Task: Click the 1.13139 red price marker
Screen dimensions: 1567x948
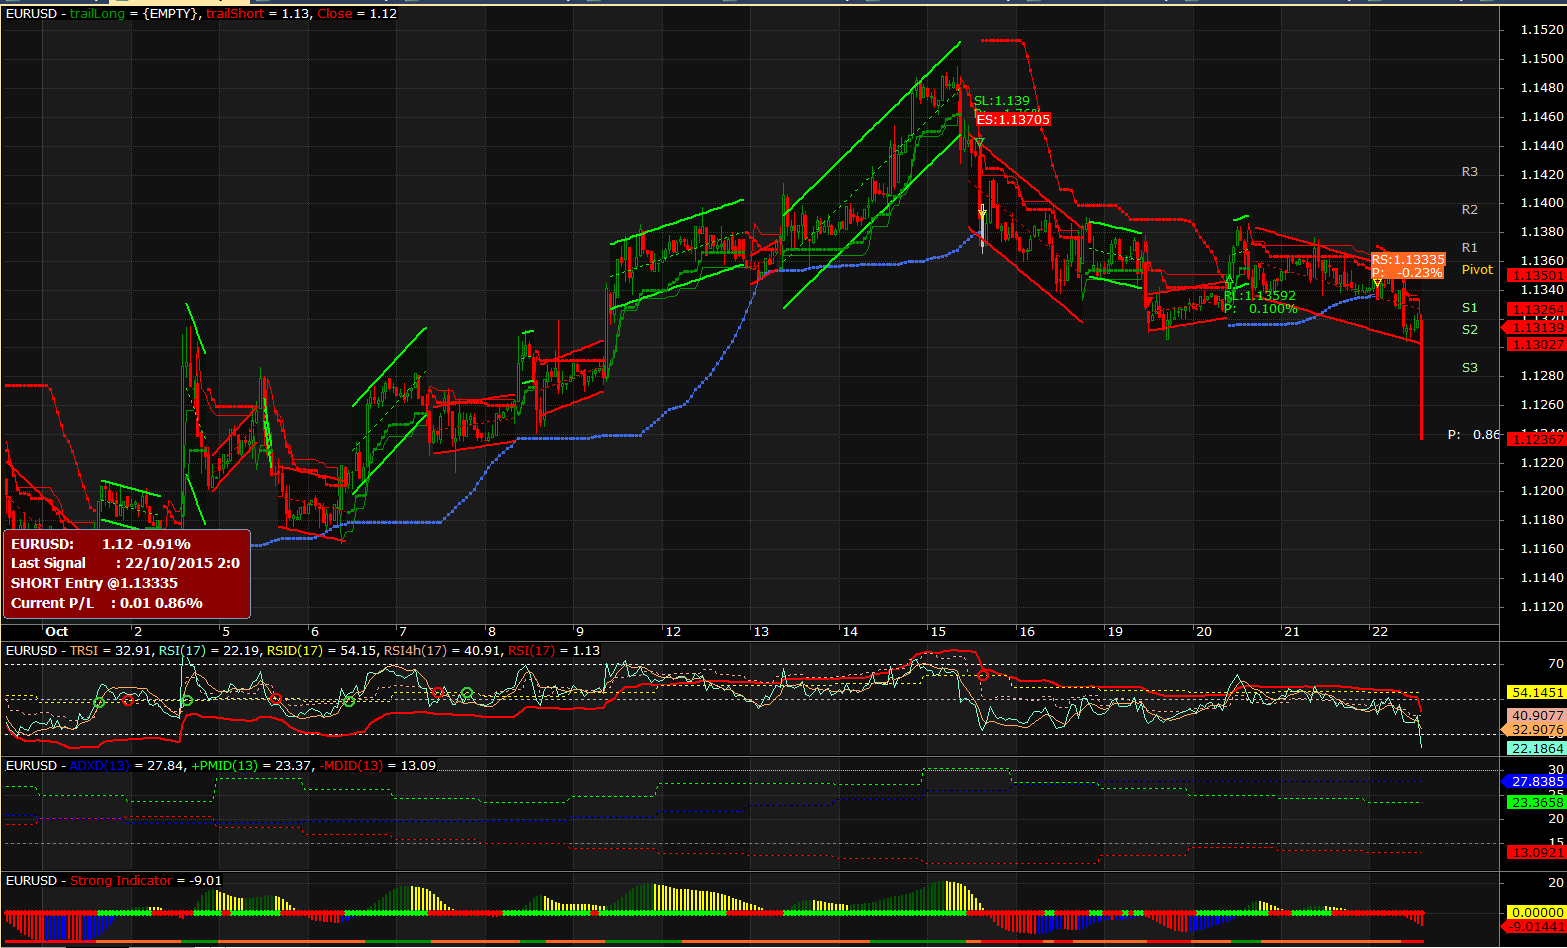Action: coord(1535,328)
